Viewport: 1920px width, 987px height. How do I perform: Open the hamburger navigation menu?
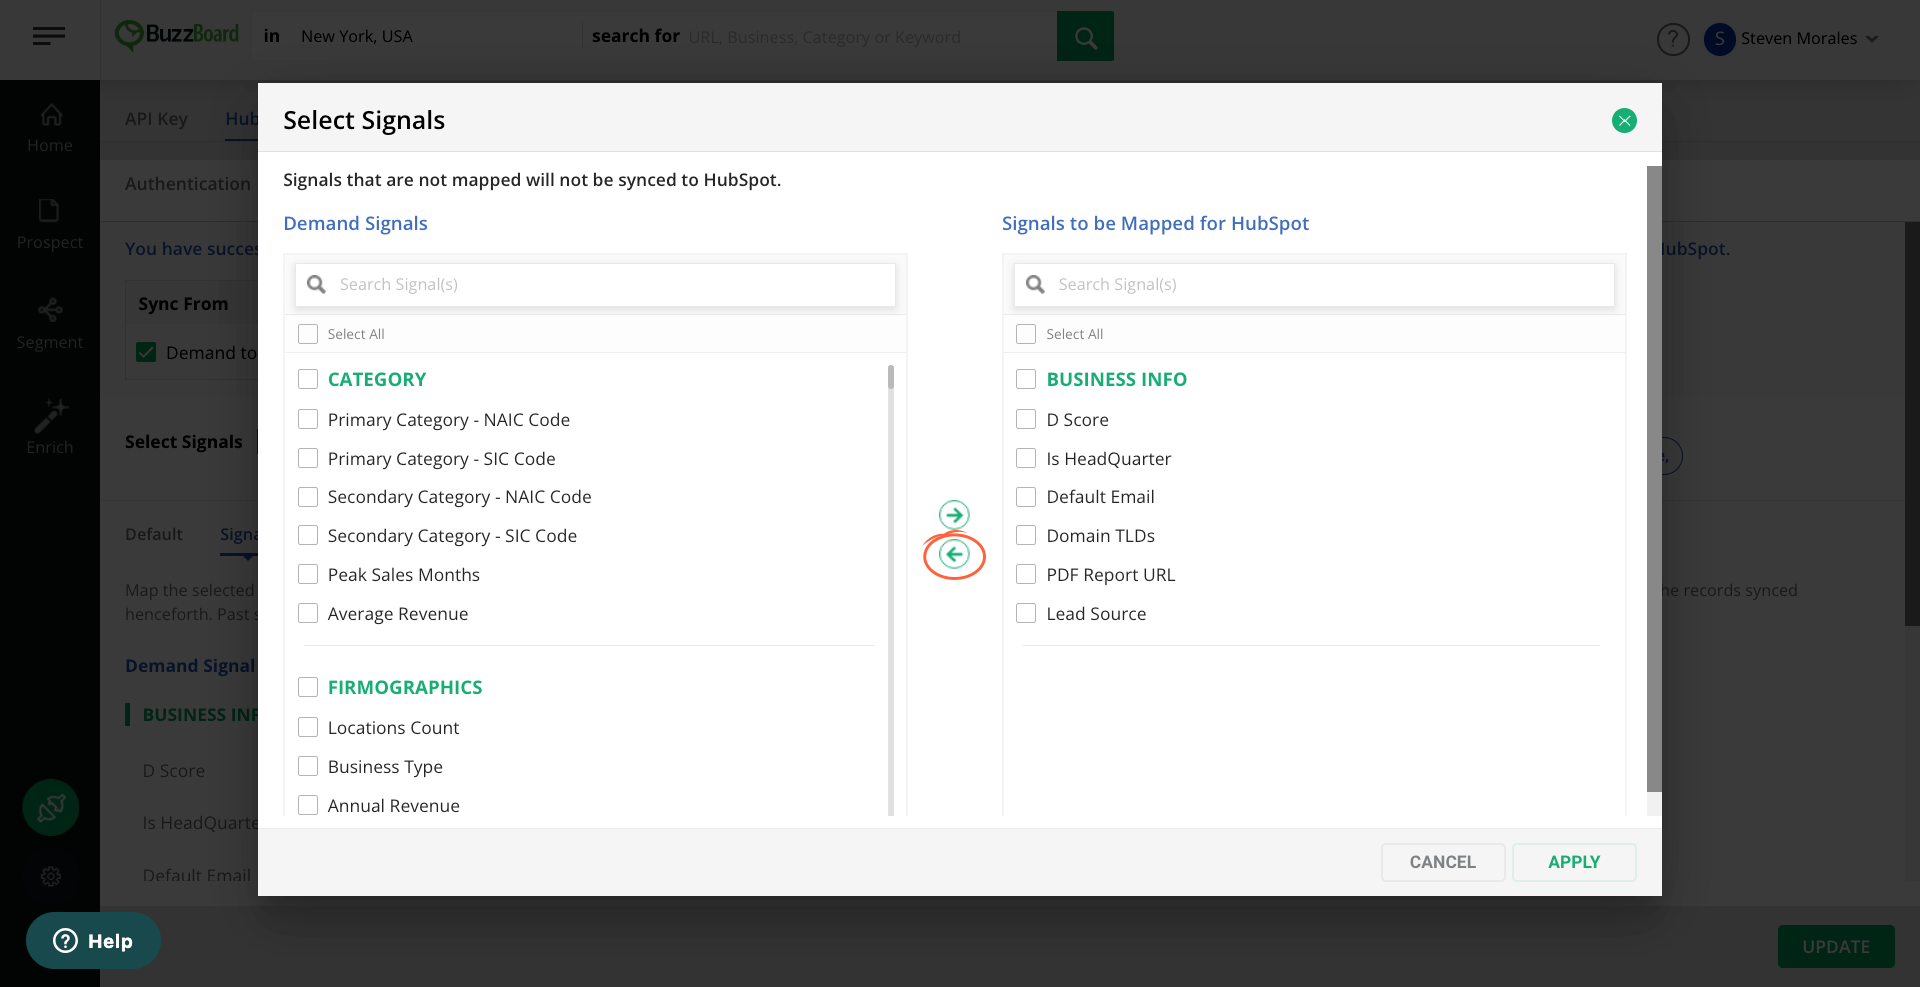coord(48,37)
